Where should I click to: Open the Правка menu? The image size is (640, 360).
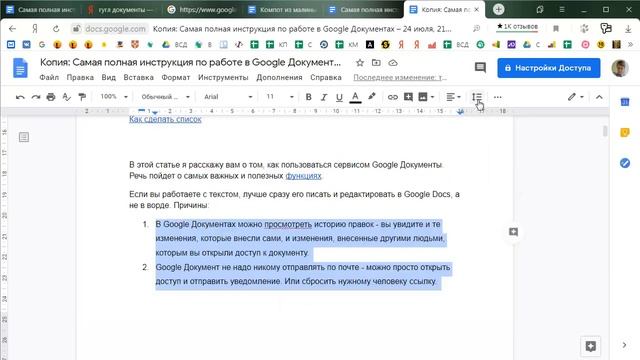80,77
